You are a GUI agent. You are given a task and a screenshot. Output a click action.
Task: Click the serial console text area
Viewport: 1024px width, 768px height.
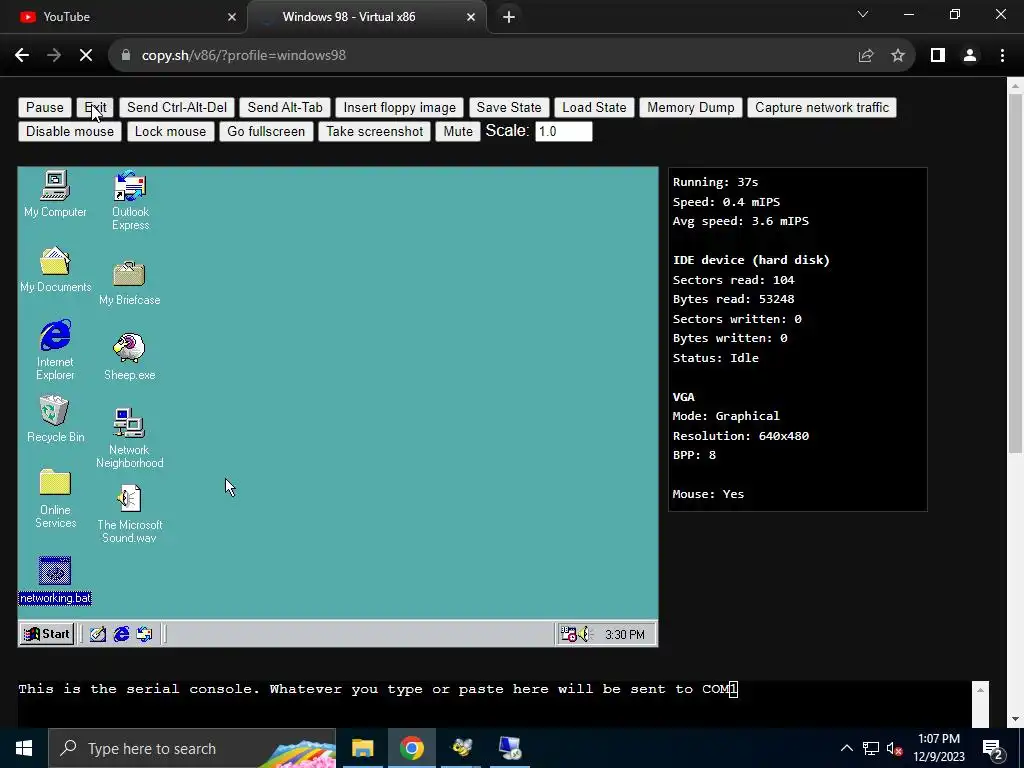point(494,704)
